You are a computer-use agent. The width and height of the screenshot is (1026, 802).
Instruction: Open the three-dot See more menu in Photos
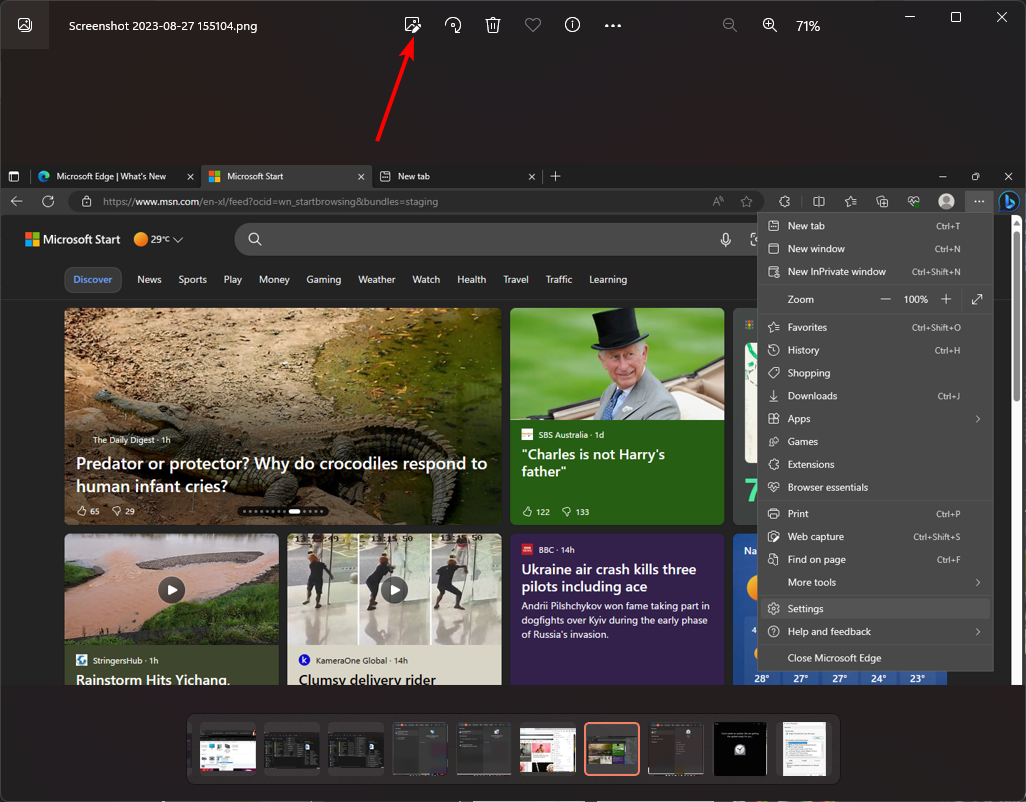tap(613, 25)
